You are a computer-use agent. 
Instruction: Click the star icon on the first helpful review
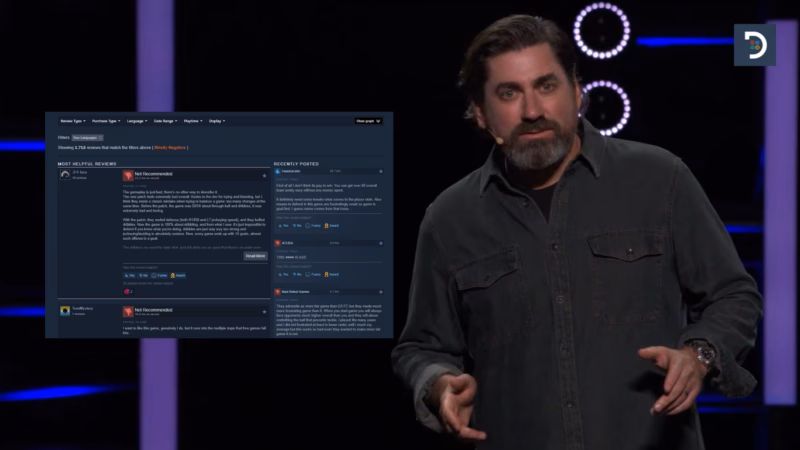point(264,176)
